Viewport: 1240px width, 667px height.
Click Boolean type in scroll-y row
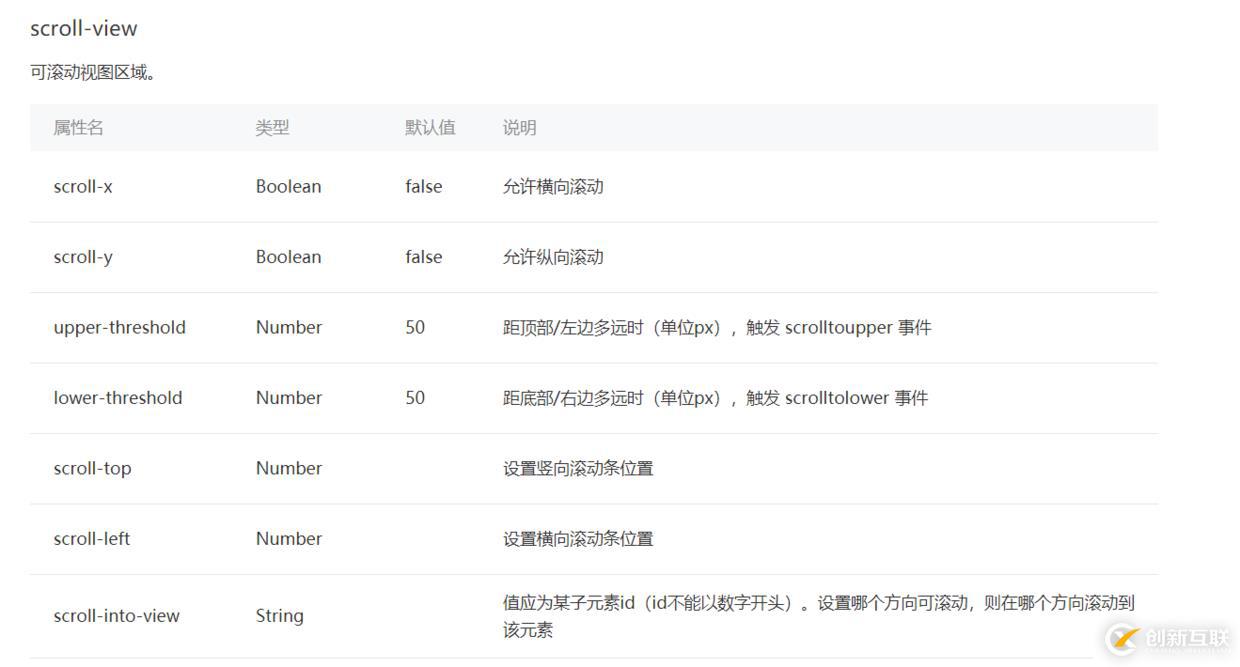[288, 257]
